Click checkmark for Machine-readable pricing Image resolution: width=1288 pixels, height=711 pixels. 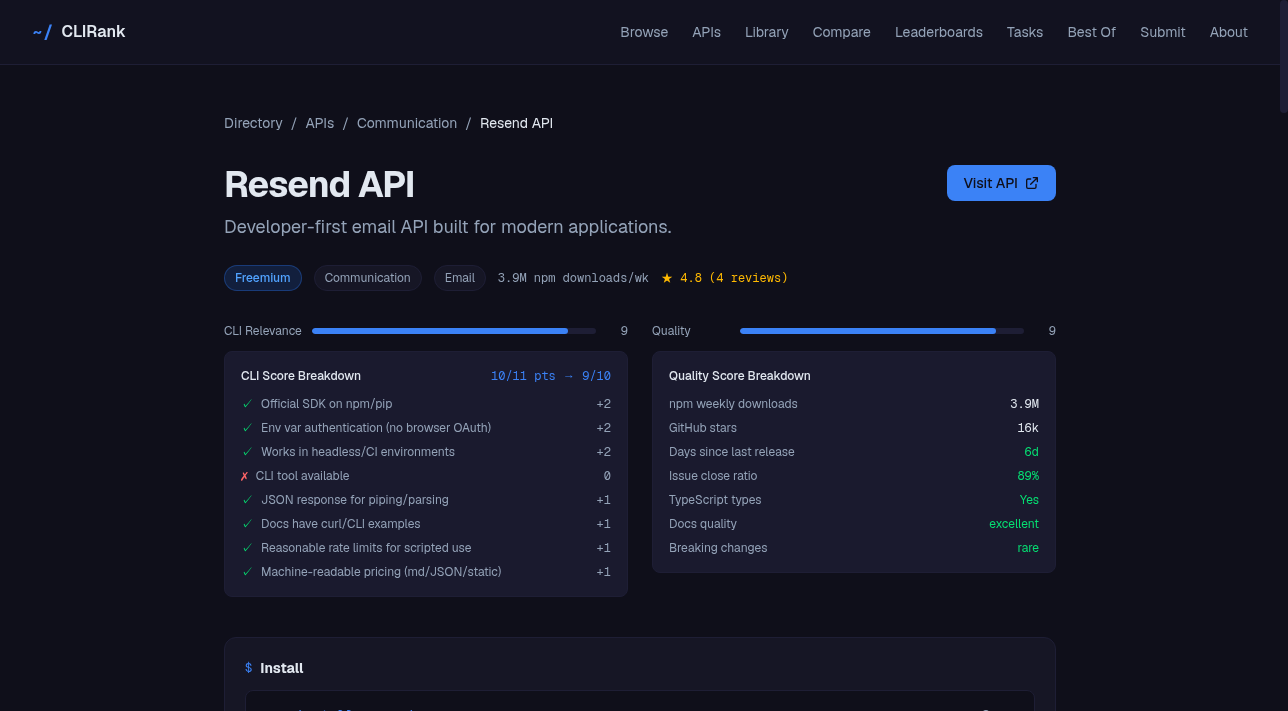pyautogui.click(x=247, y=572)
